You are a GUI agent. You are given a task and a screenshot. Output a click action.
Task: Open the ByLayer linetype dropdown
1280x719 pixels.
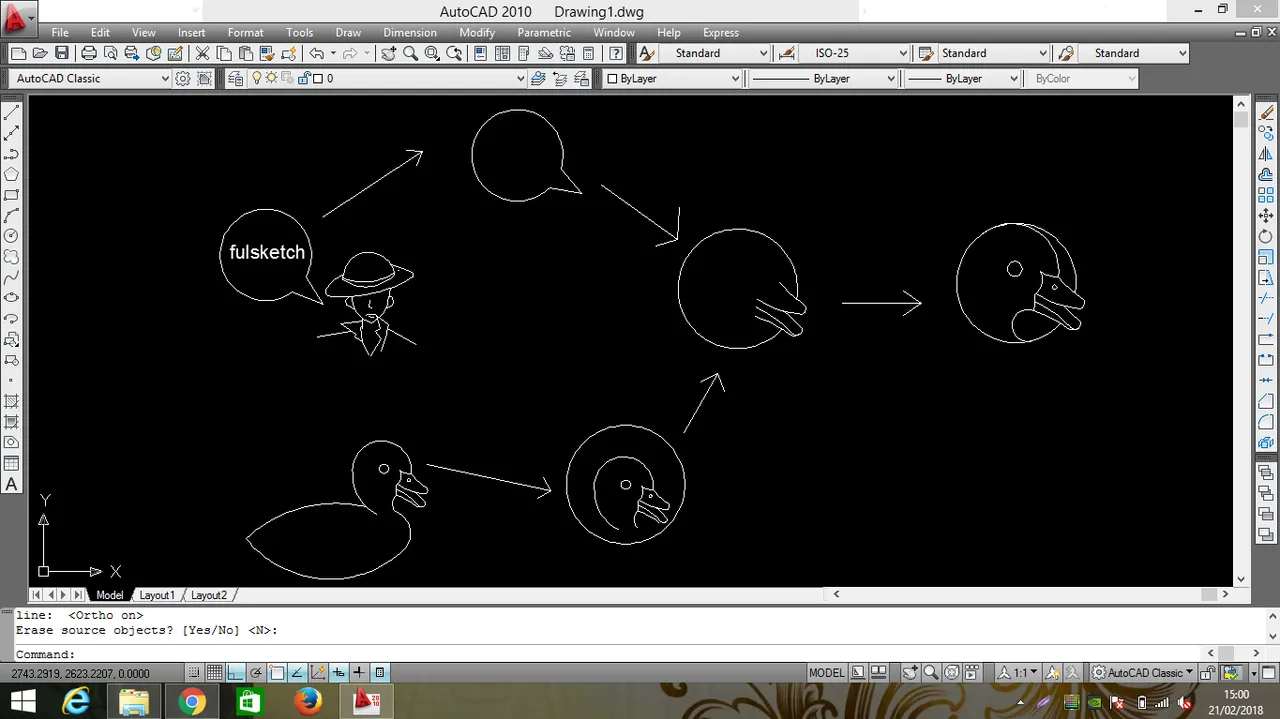[825, 78]
